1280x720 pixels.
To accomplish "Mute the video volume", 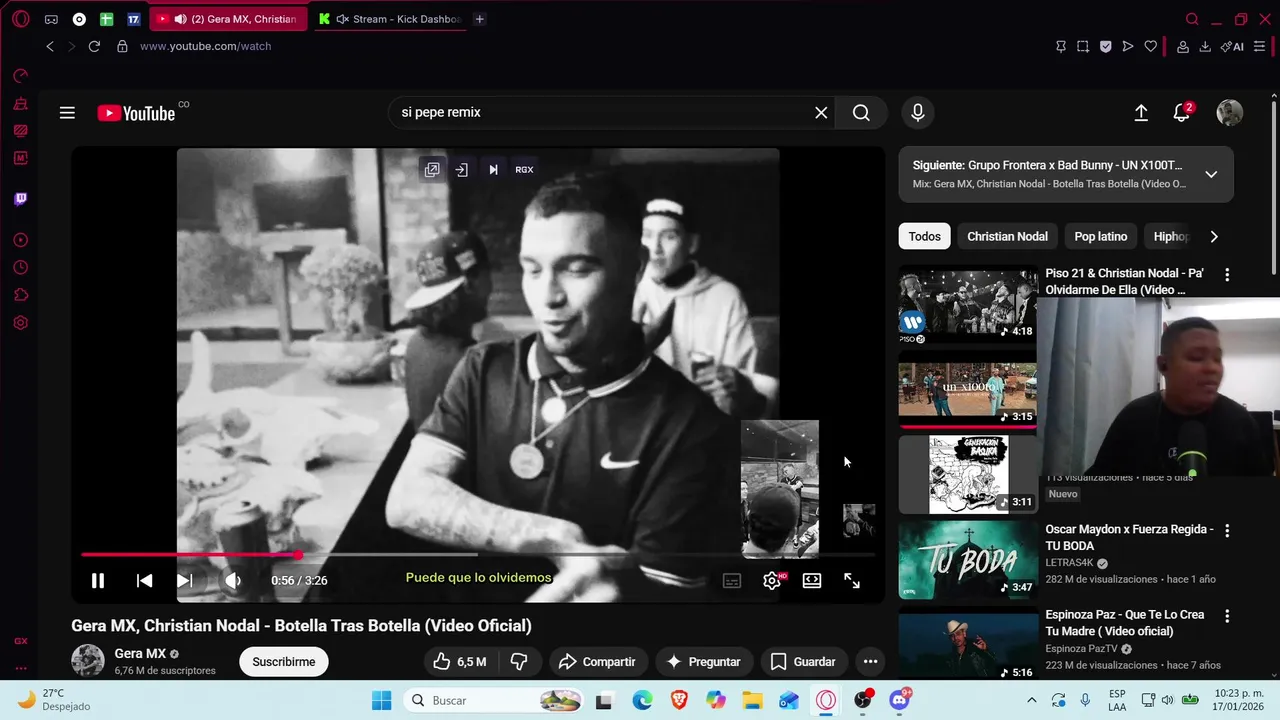I will pos(232,580).
